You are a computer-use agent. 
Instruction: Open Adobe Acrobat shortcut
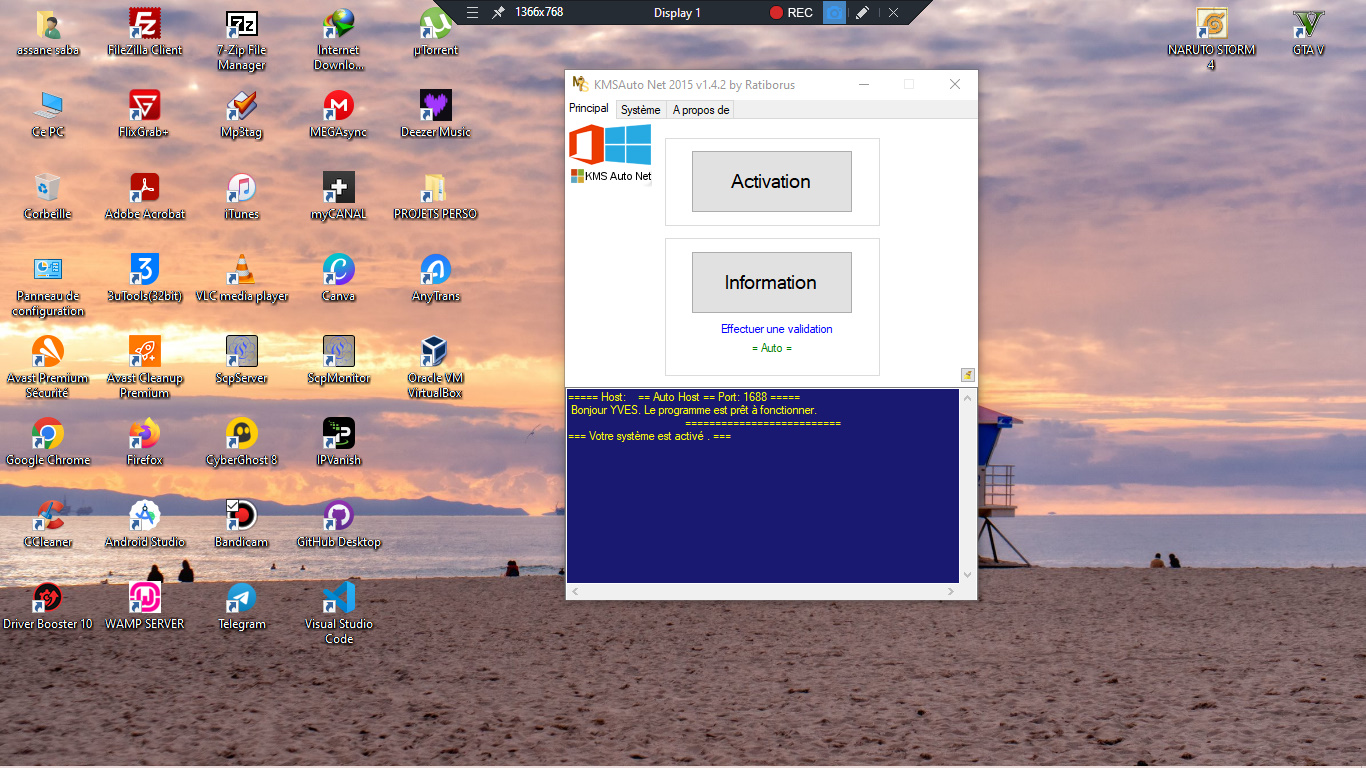(145, 197)
